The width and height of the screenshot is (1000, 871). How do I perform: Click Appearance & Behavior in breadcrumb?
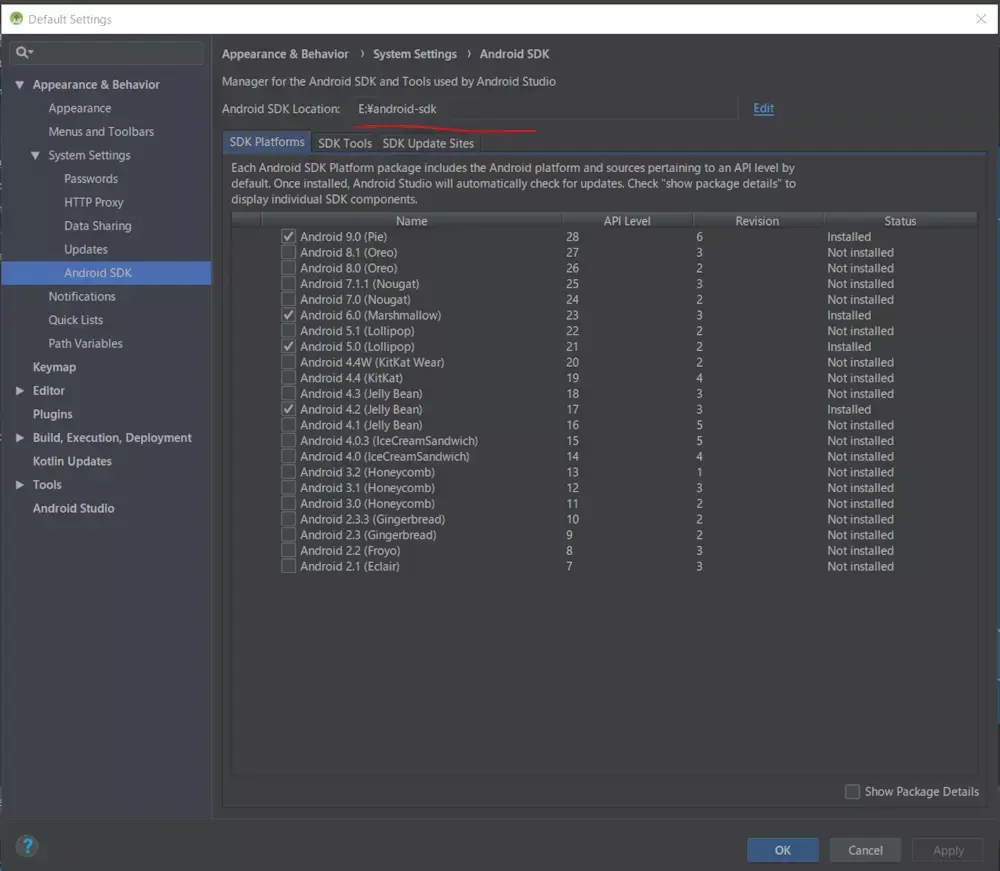coord(285,54)
